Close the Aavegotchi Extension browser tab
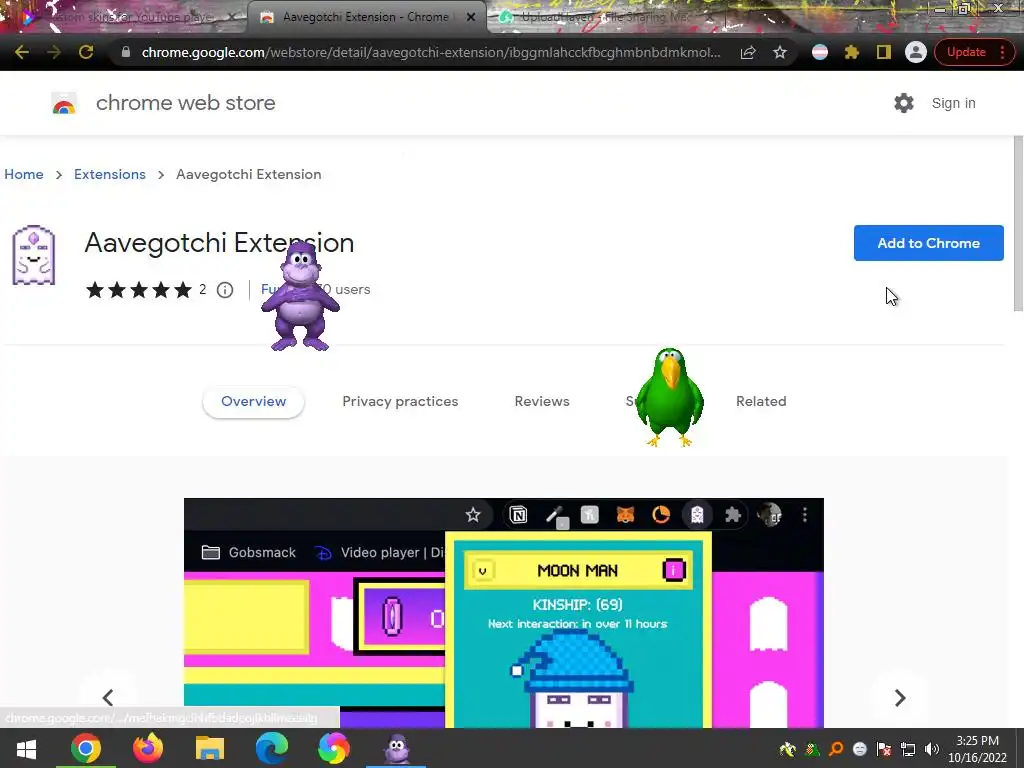 click(471, 17)
